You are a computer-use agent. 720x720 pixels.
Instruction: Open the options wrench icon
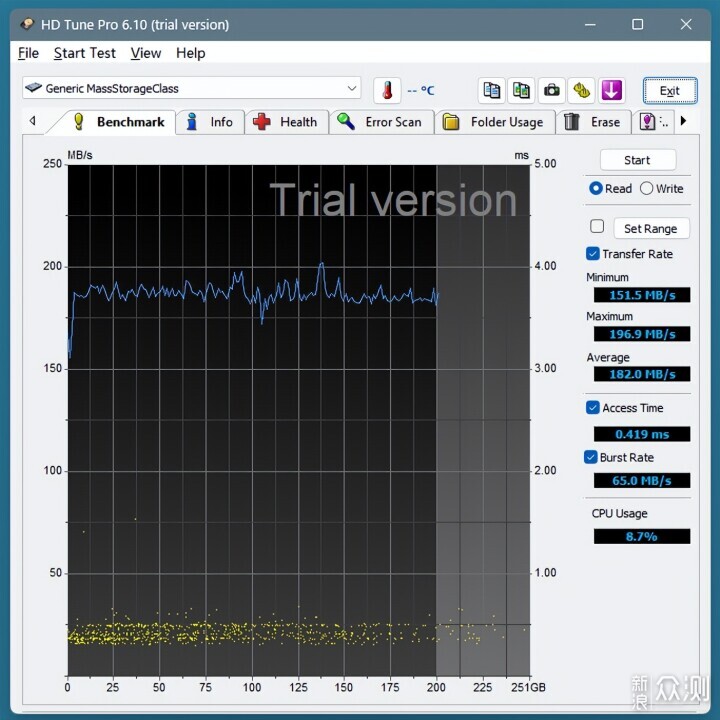(x=581, y=90)
